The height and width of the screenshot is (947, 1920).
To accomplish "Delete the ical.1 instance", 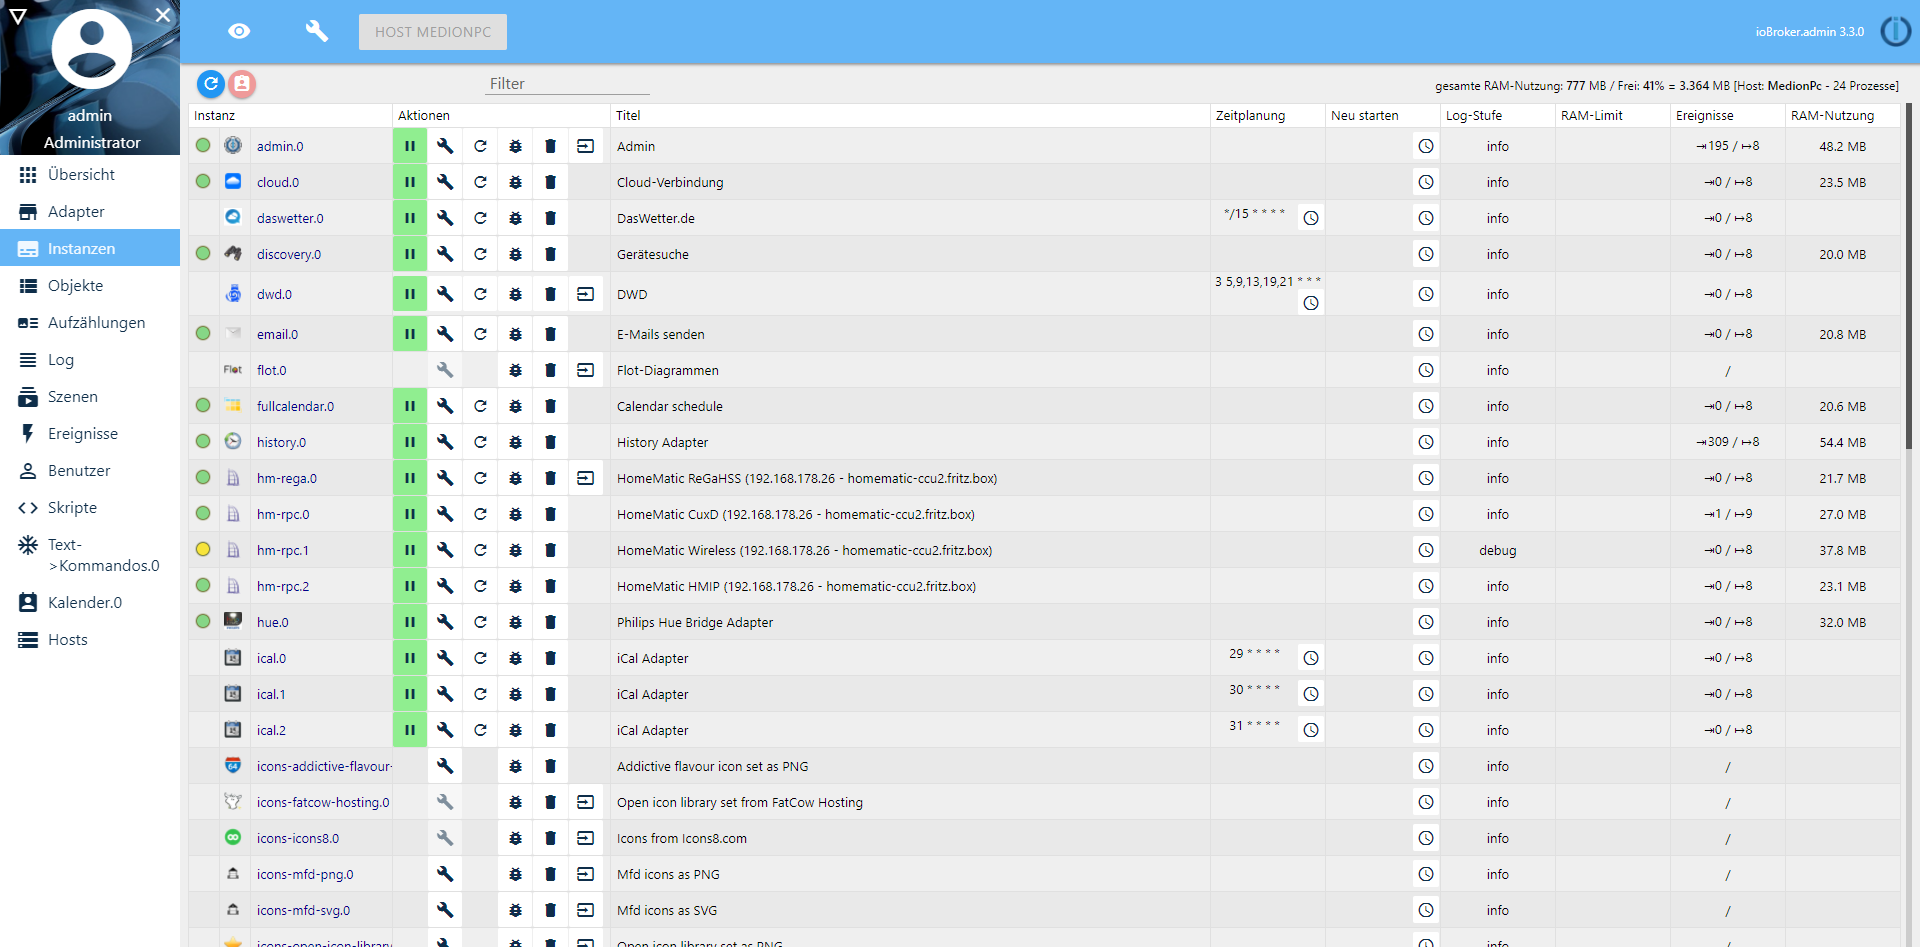I will coord(550,694).
